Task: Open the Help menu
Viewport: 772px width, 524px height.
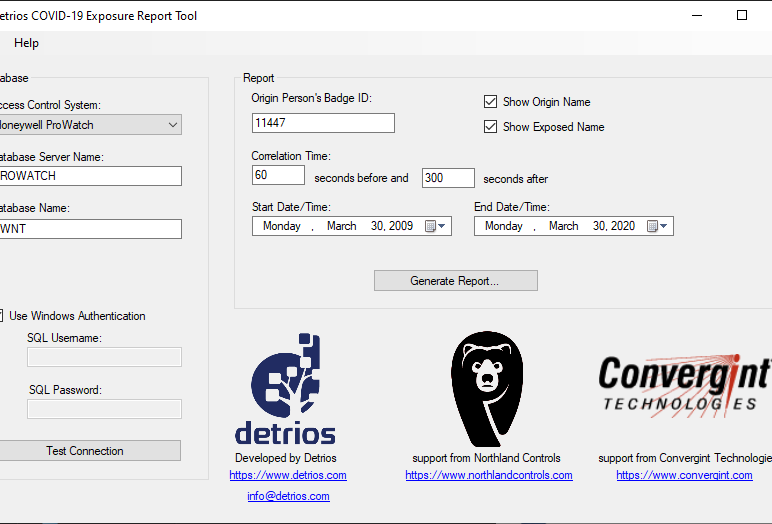Action: coord(27,43)
